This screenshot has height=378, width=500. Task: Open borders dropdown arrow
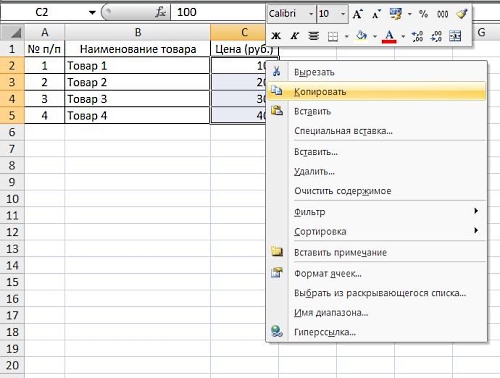[347, 36]
